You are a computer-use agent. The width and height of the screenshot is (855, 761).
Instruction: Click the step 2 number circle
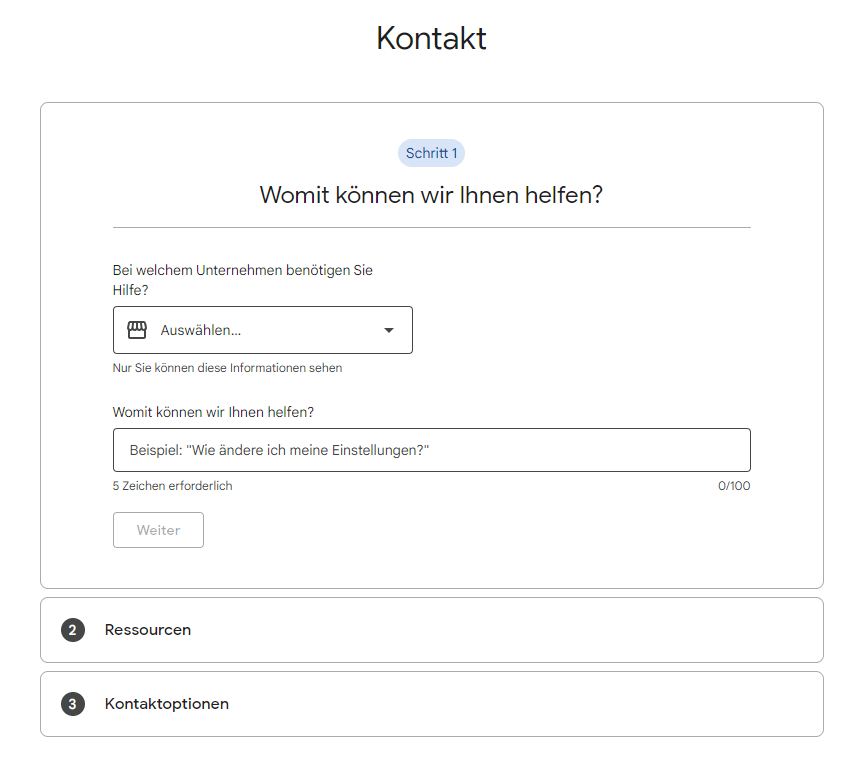pos(72,630)
